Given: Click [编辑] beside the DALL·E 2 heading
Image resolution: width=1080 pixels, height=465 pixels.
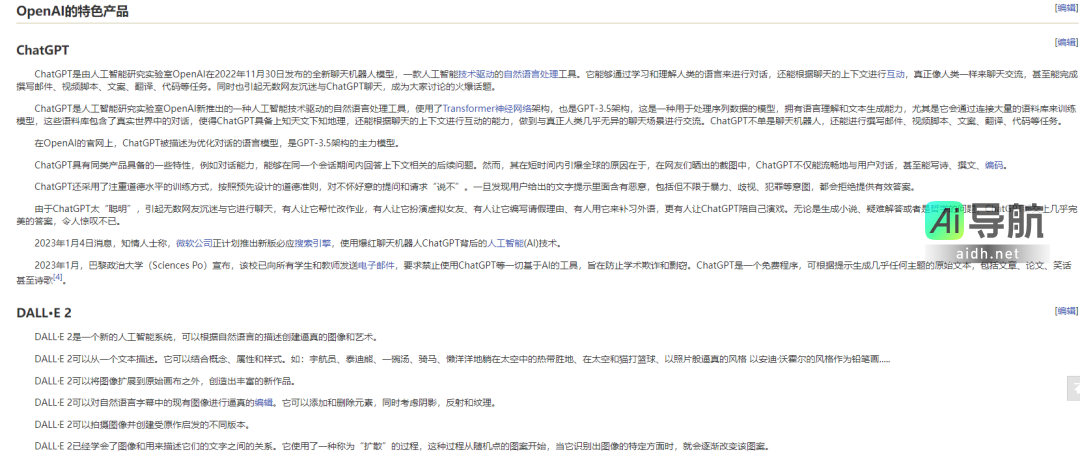Looking at the screenshot, I should pos(1067,311).
